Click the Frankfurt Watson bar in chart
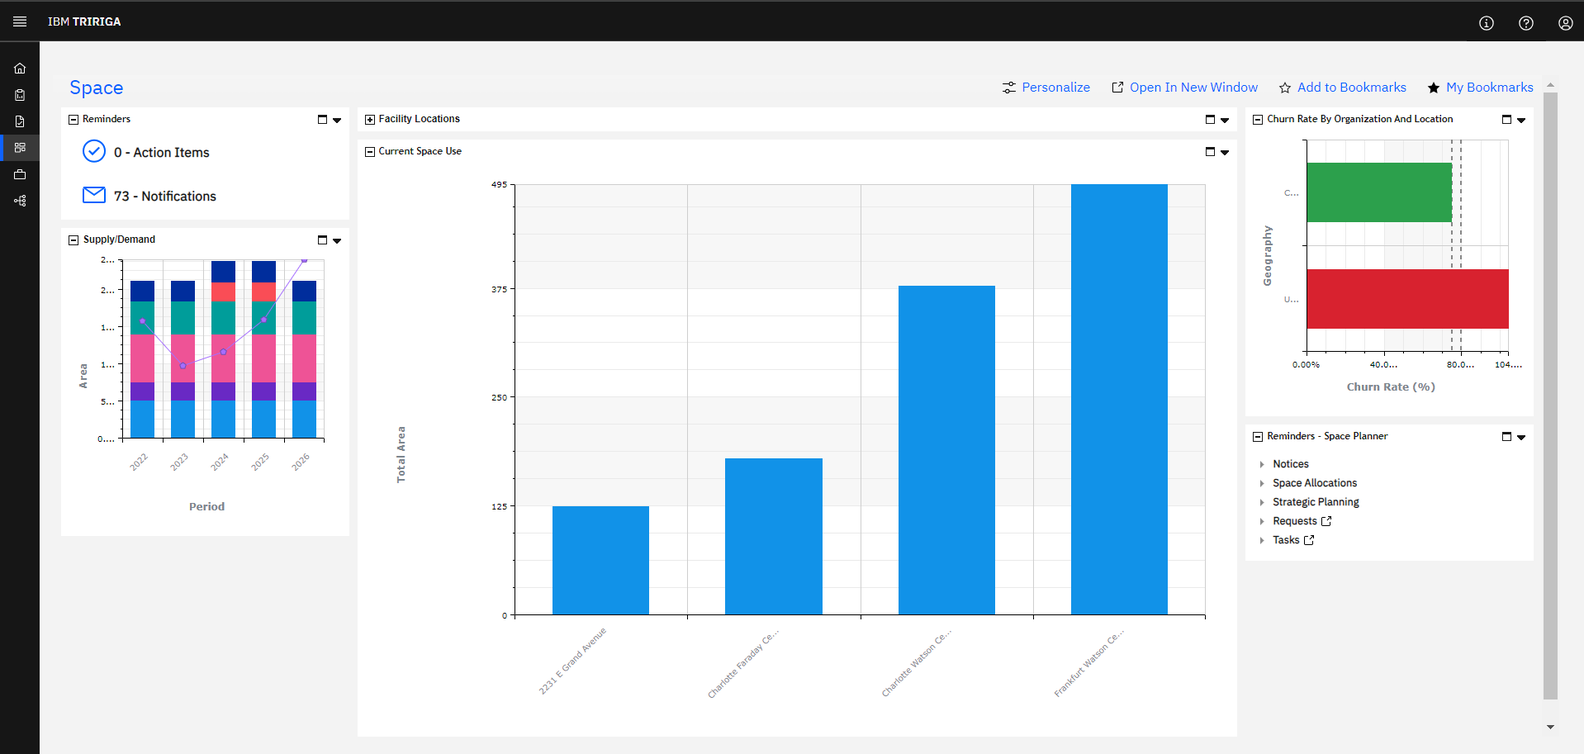1584x754 pixels. tap(1119, 400)
